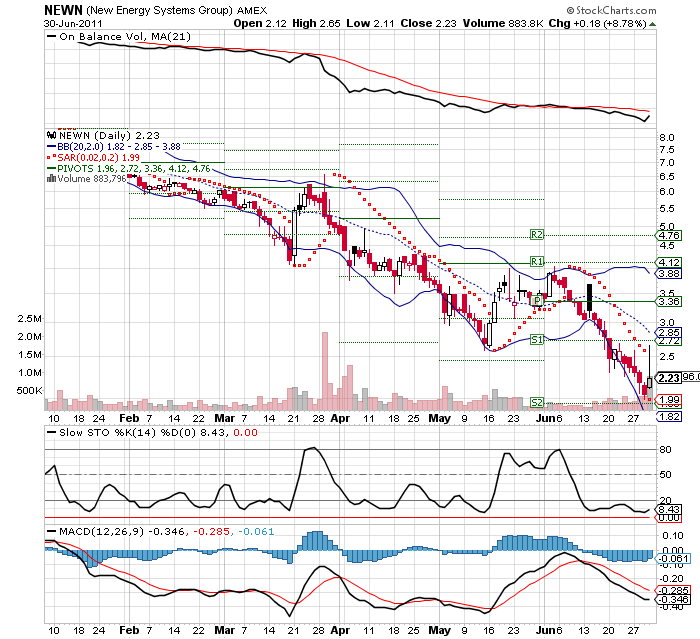
Task: Click the 8.43 stochastic value label
Action: click(669, 510)
